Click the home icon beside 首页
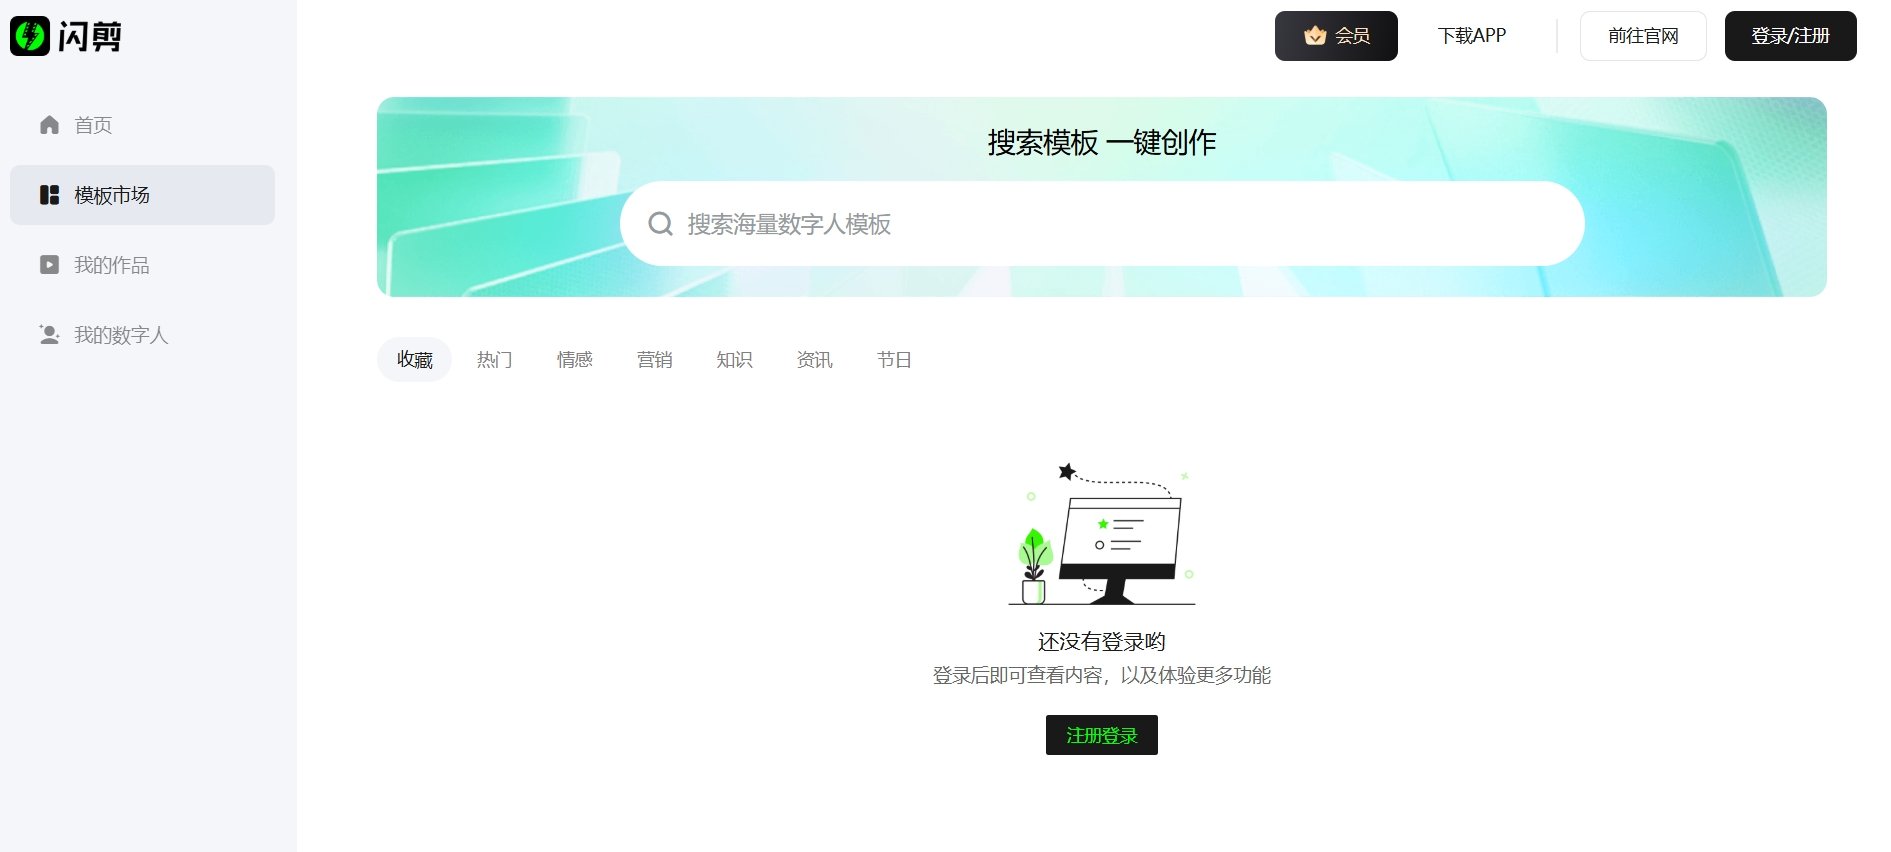This screenshot has width=1891, height=852. coord(49,125)
